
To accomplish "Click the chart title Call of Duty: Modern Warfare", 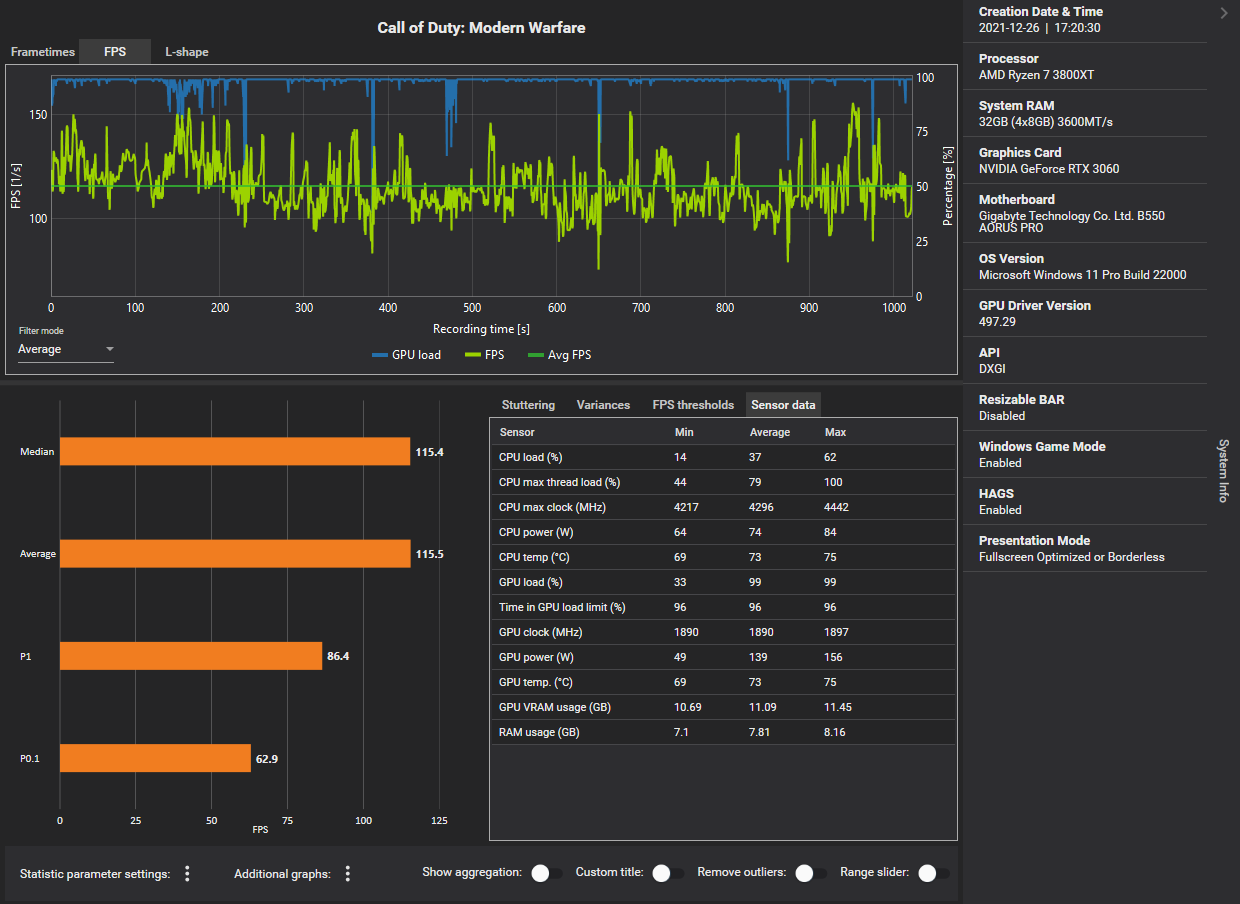I will pyautogui.click(x=481, y=28).
